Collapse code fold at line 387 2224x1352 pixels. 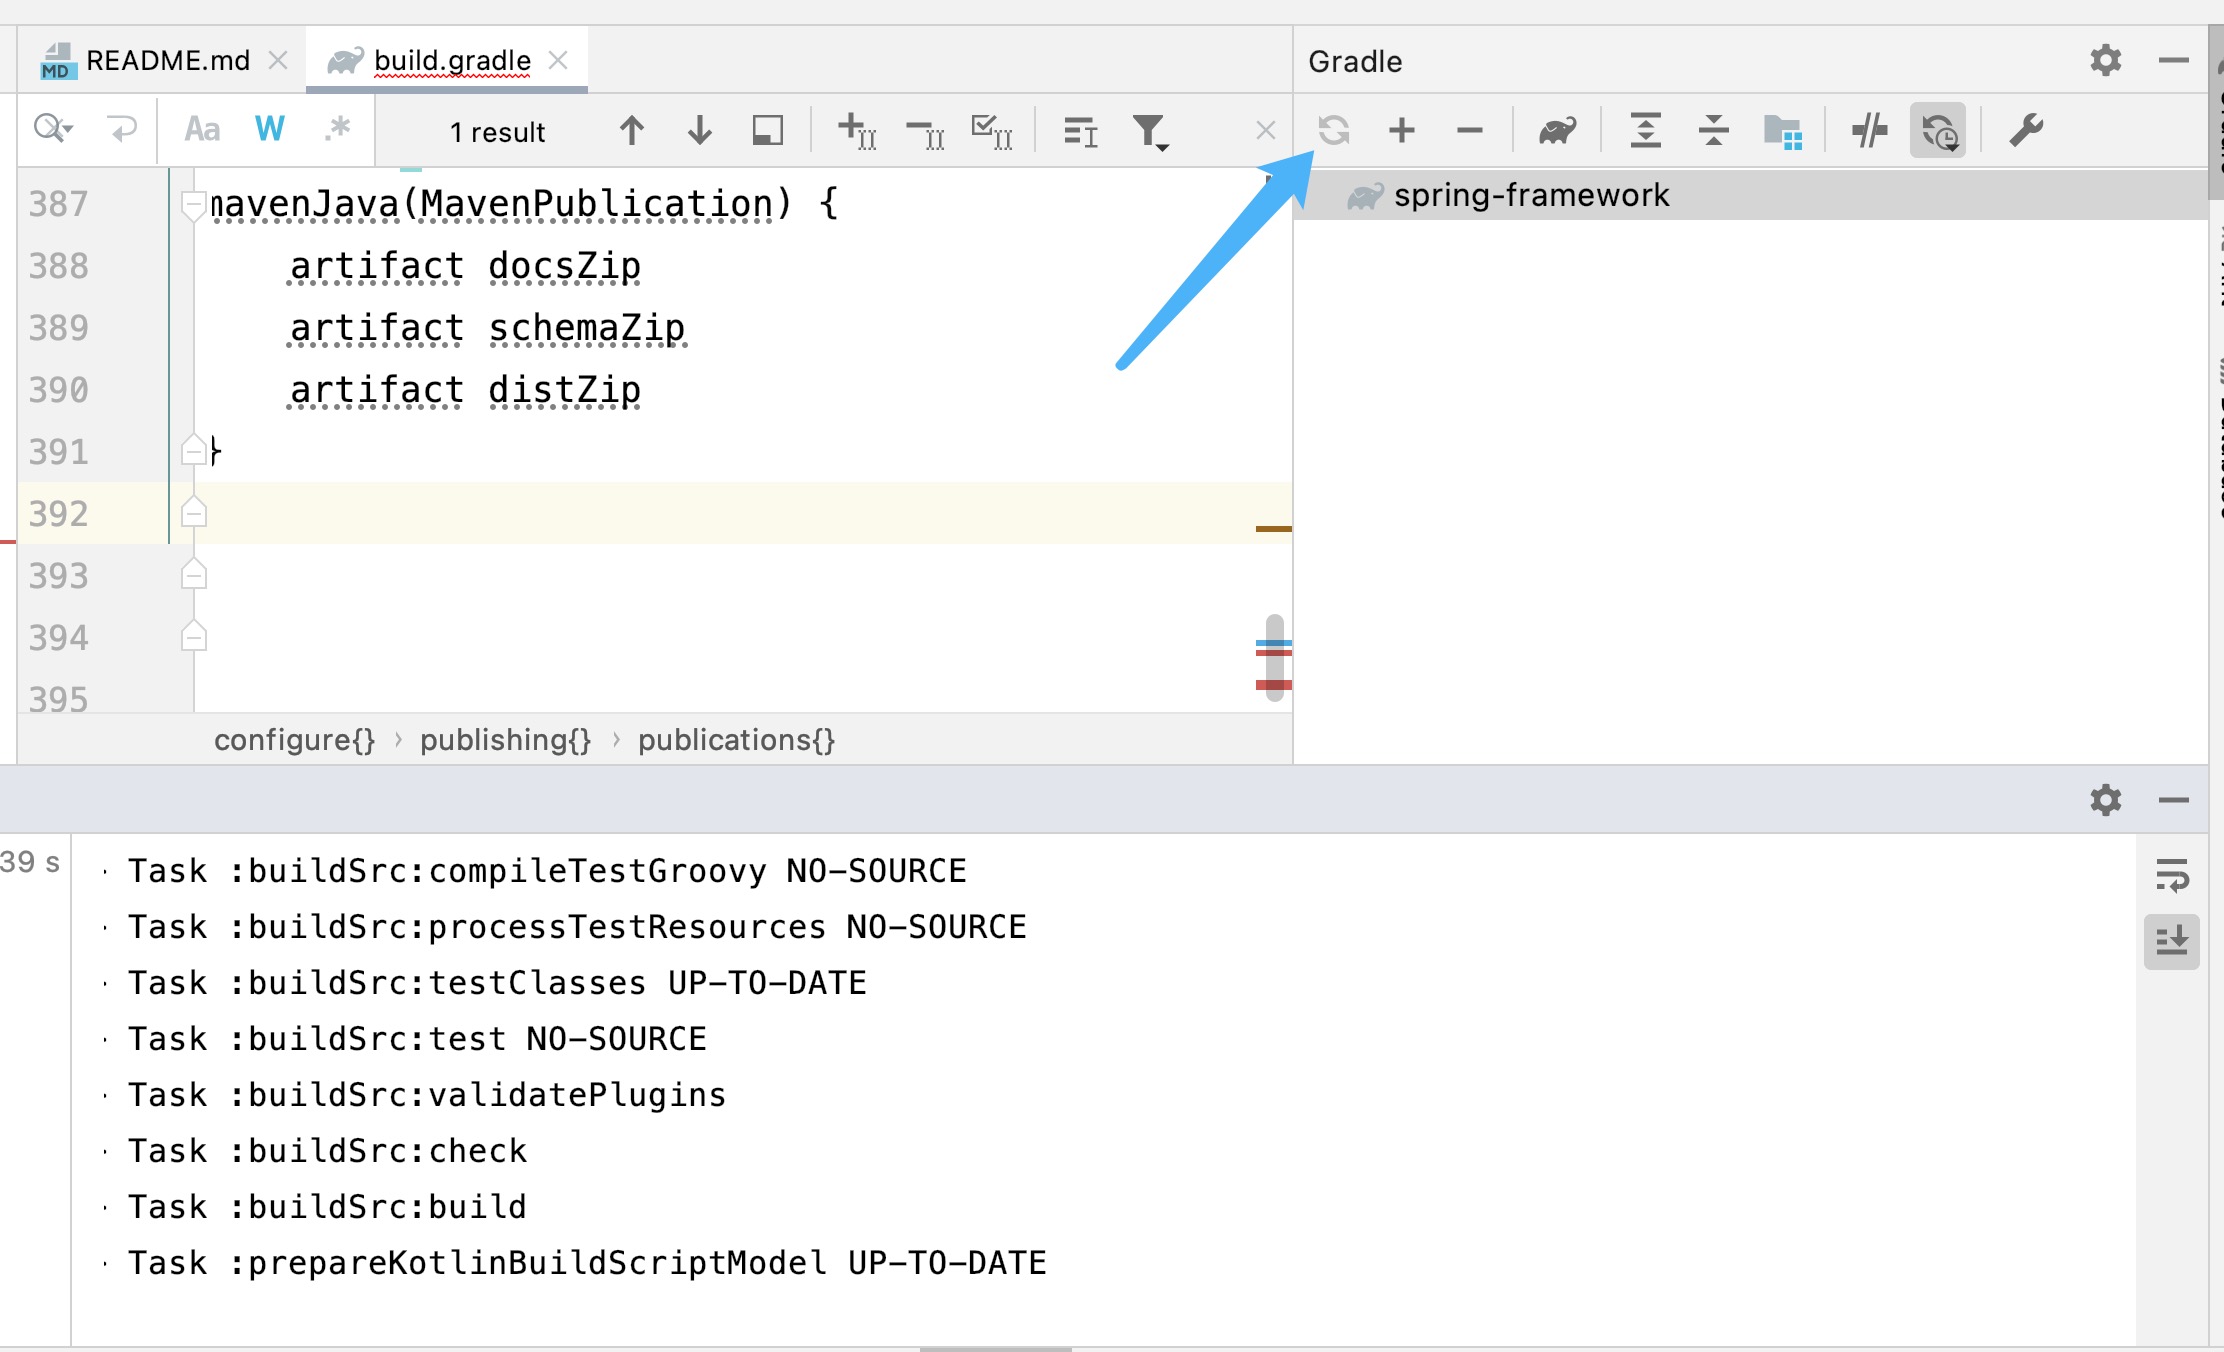tap(193, 204)
